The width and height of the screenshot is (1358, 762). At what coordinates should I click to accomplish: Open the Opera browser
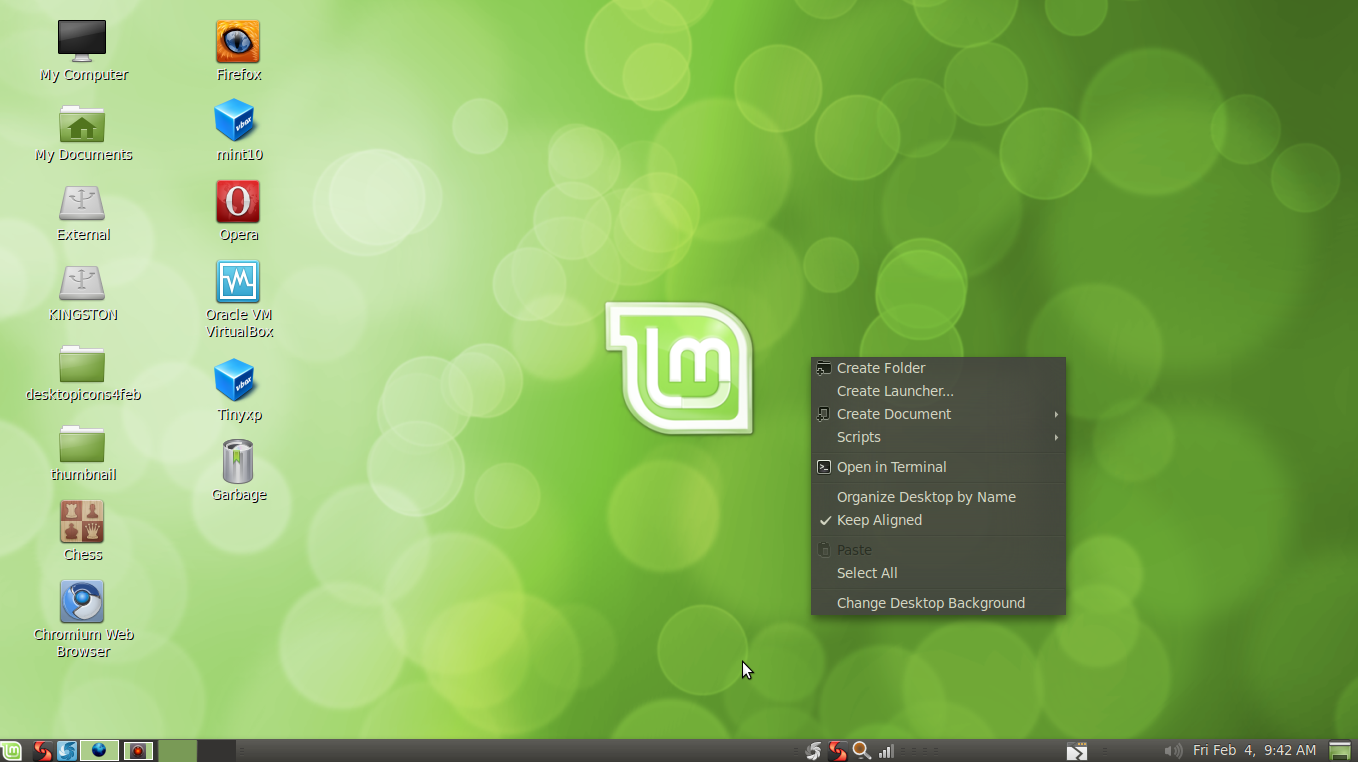[237, 203]
